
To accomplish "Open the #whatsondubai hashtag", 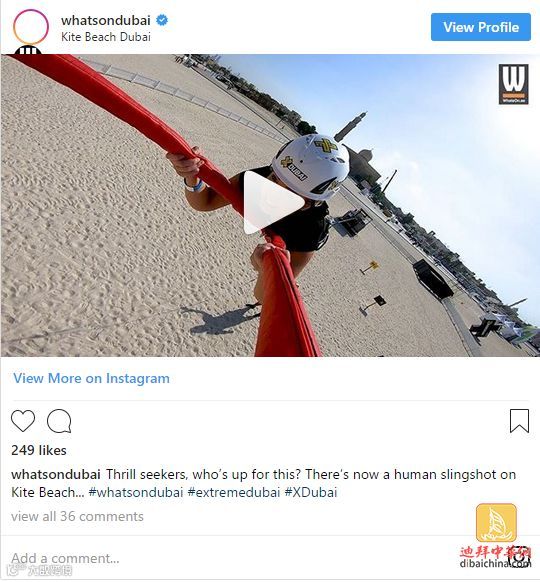I will click(x=136, y=493).
